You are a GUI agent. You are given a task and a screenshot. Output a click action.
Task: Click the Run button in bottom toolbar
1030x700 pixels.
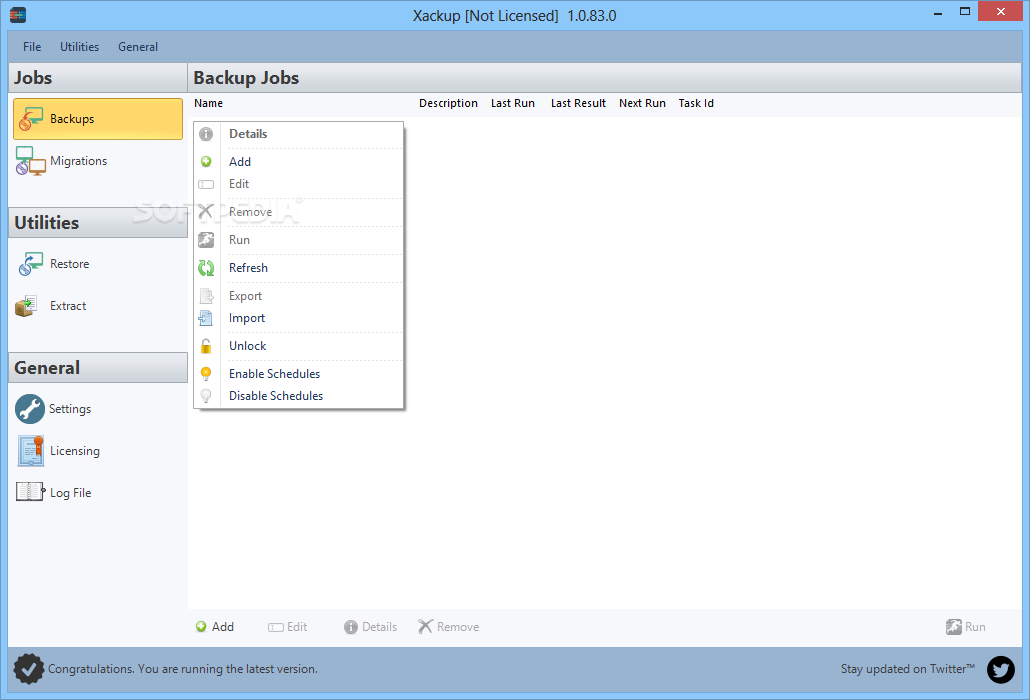click(966, 627)
